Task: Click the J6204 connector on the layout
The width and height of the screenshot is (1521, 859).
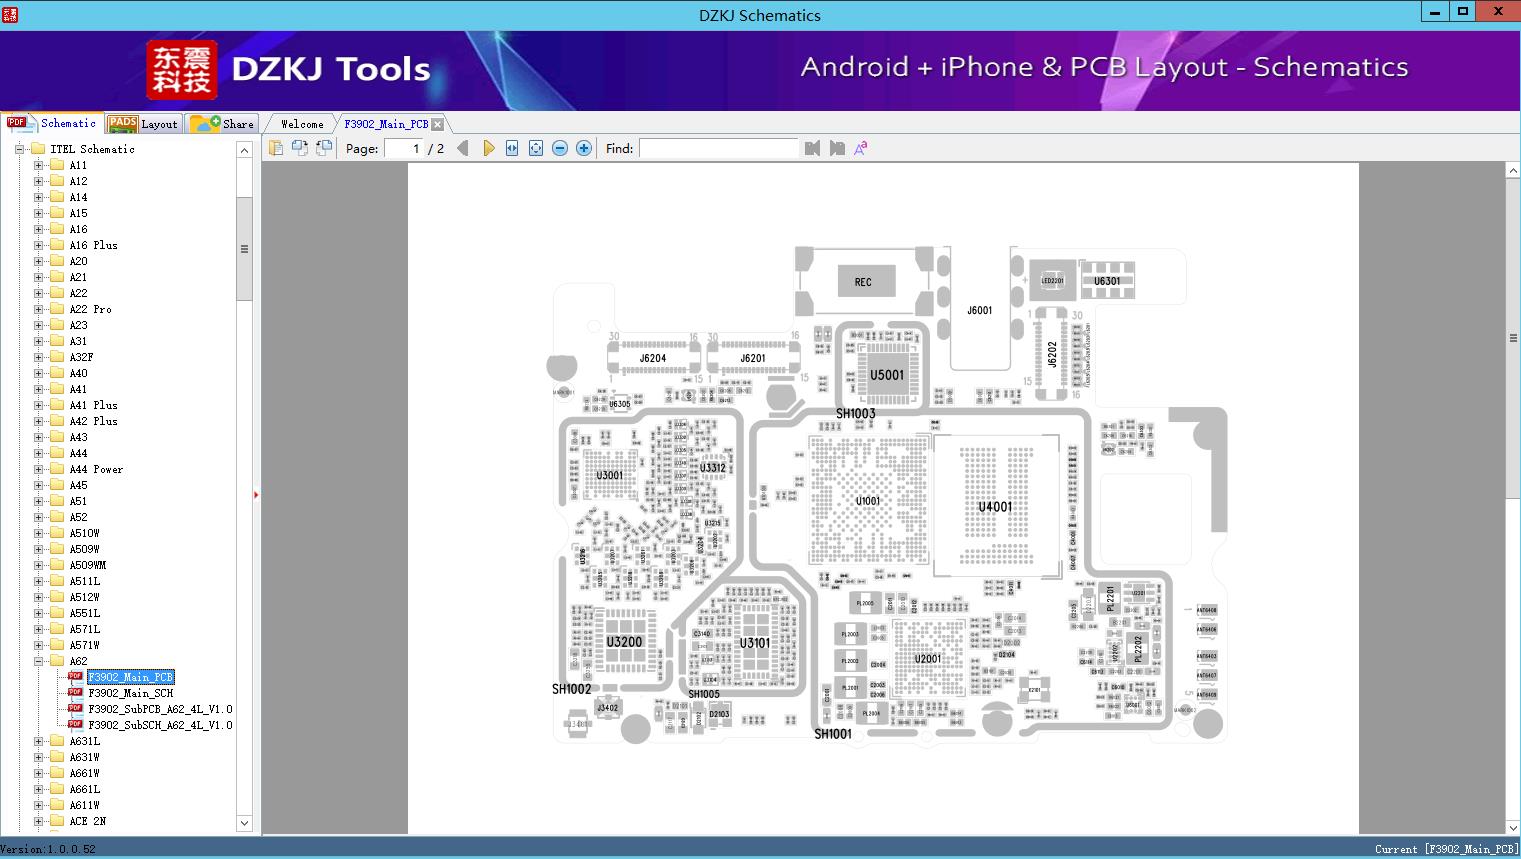Action: (653, 358)
